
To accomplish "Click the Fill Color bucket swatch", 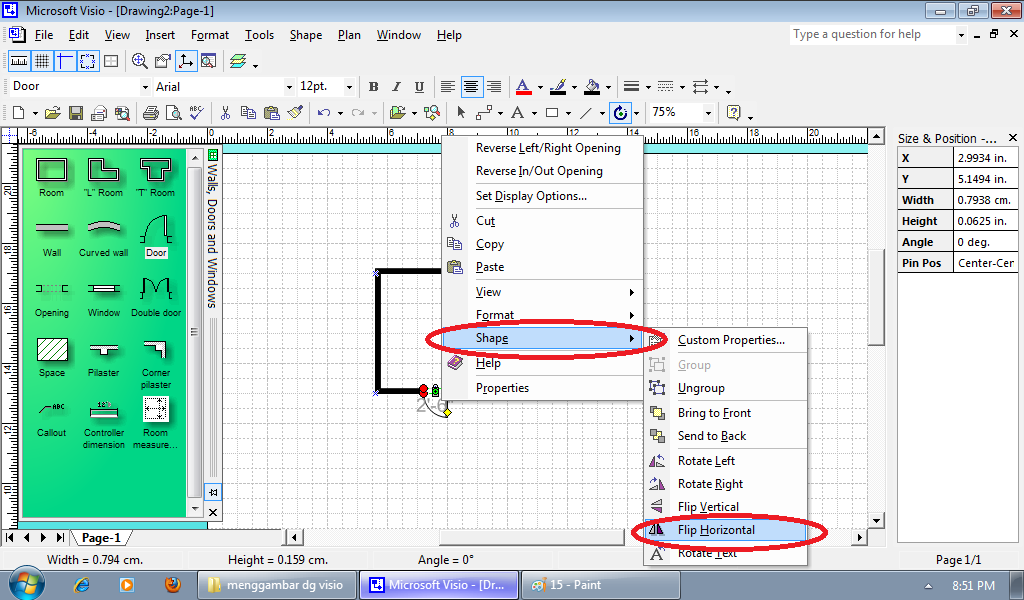I will (x=592, y=87).
